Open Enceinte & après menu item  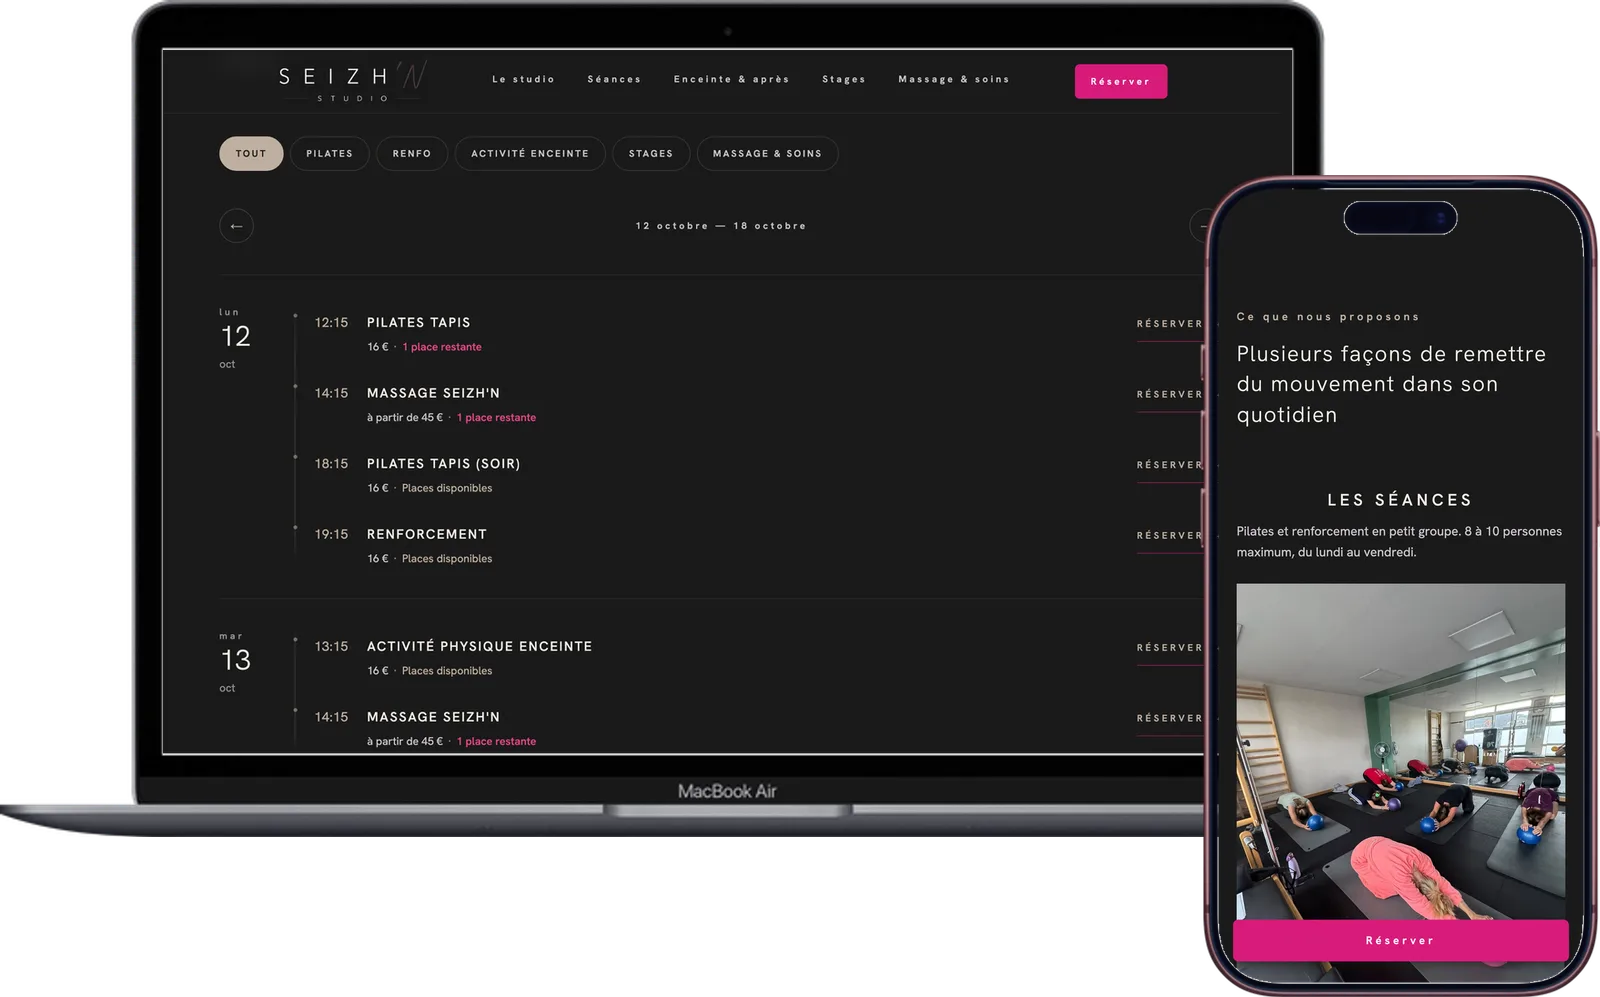click(x=731, y=79)
